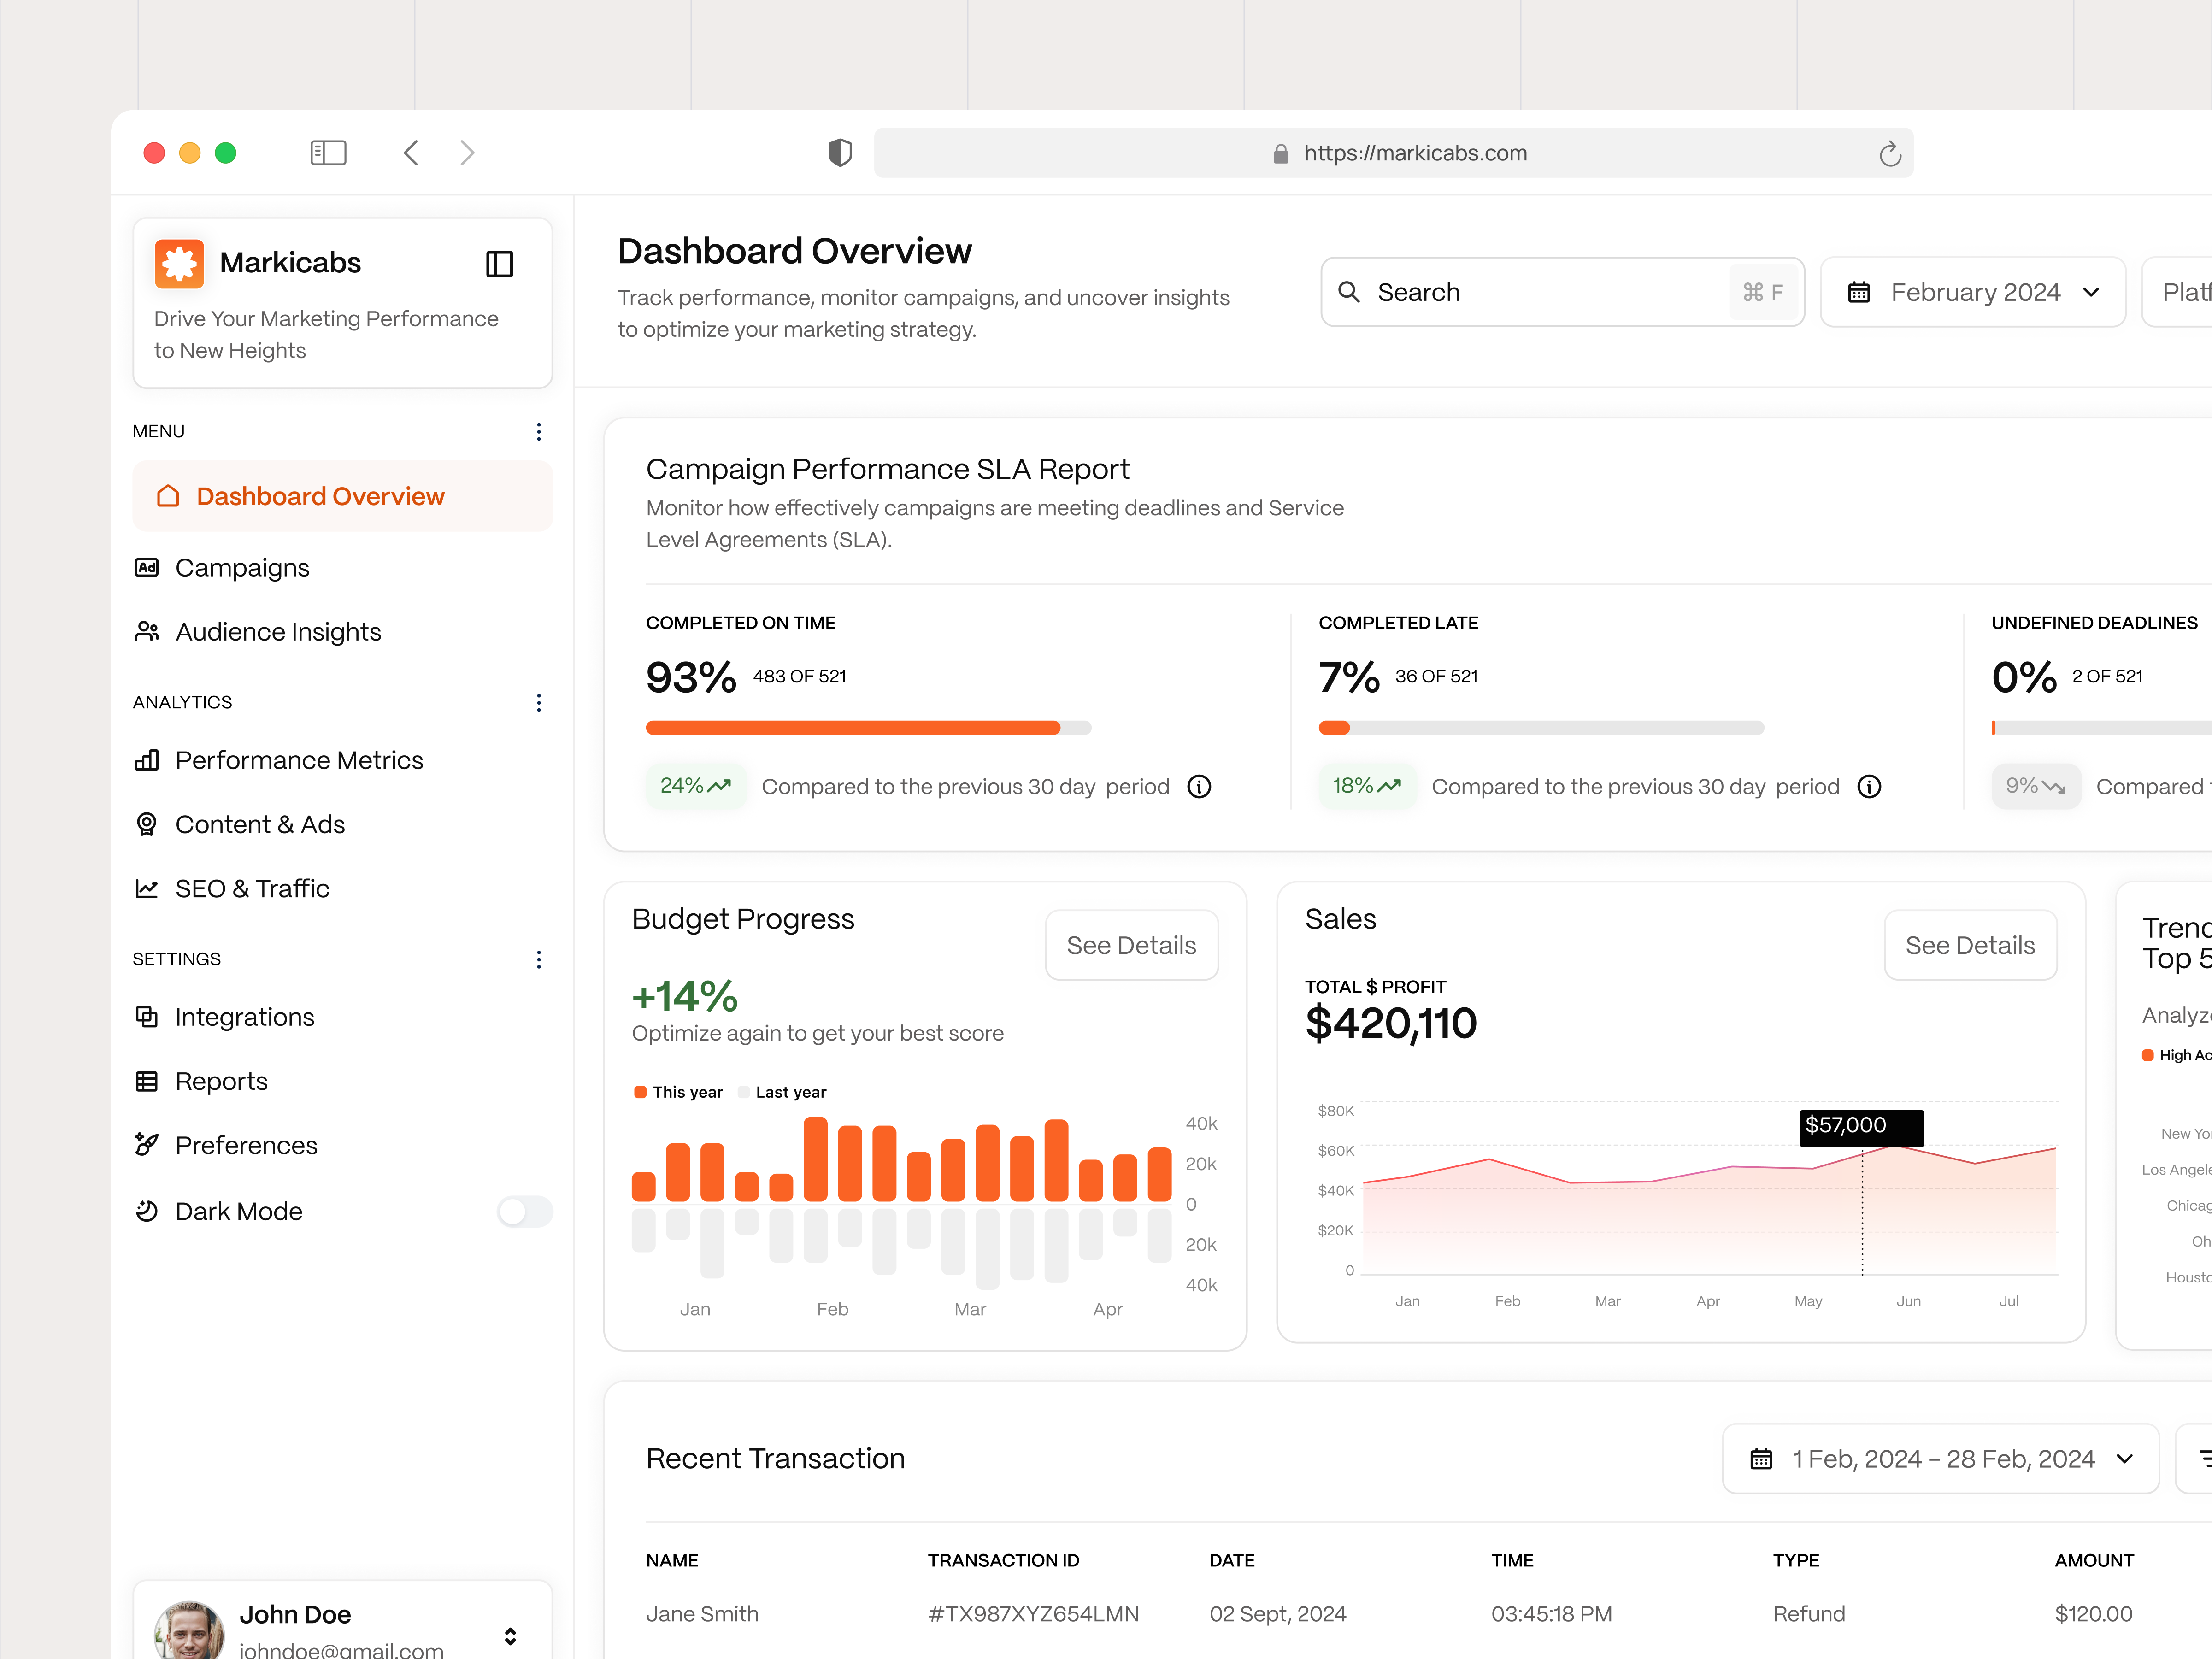
Task: Click the padlock icon in address bar
Action: 1280,154
